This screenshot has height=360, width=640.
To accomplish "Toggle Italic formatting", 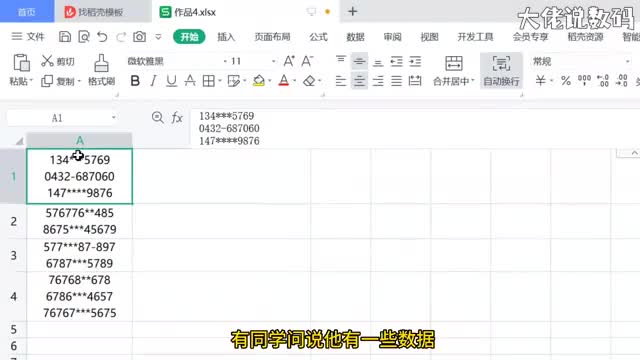I will click(x=153, y=81).
